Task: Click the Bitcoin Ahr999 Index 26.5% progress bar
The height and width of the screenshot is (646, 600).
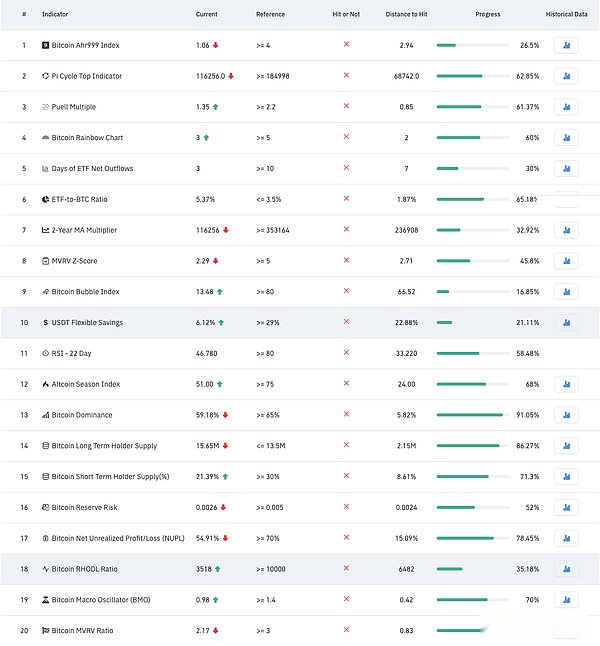Action: point(473,45)
